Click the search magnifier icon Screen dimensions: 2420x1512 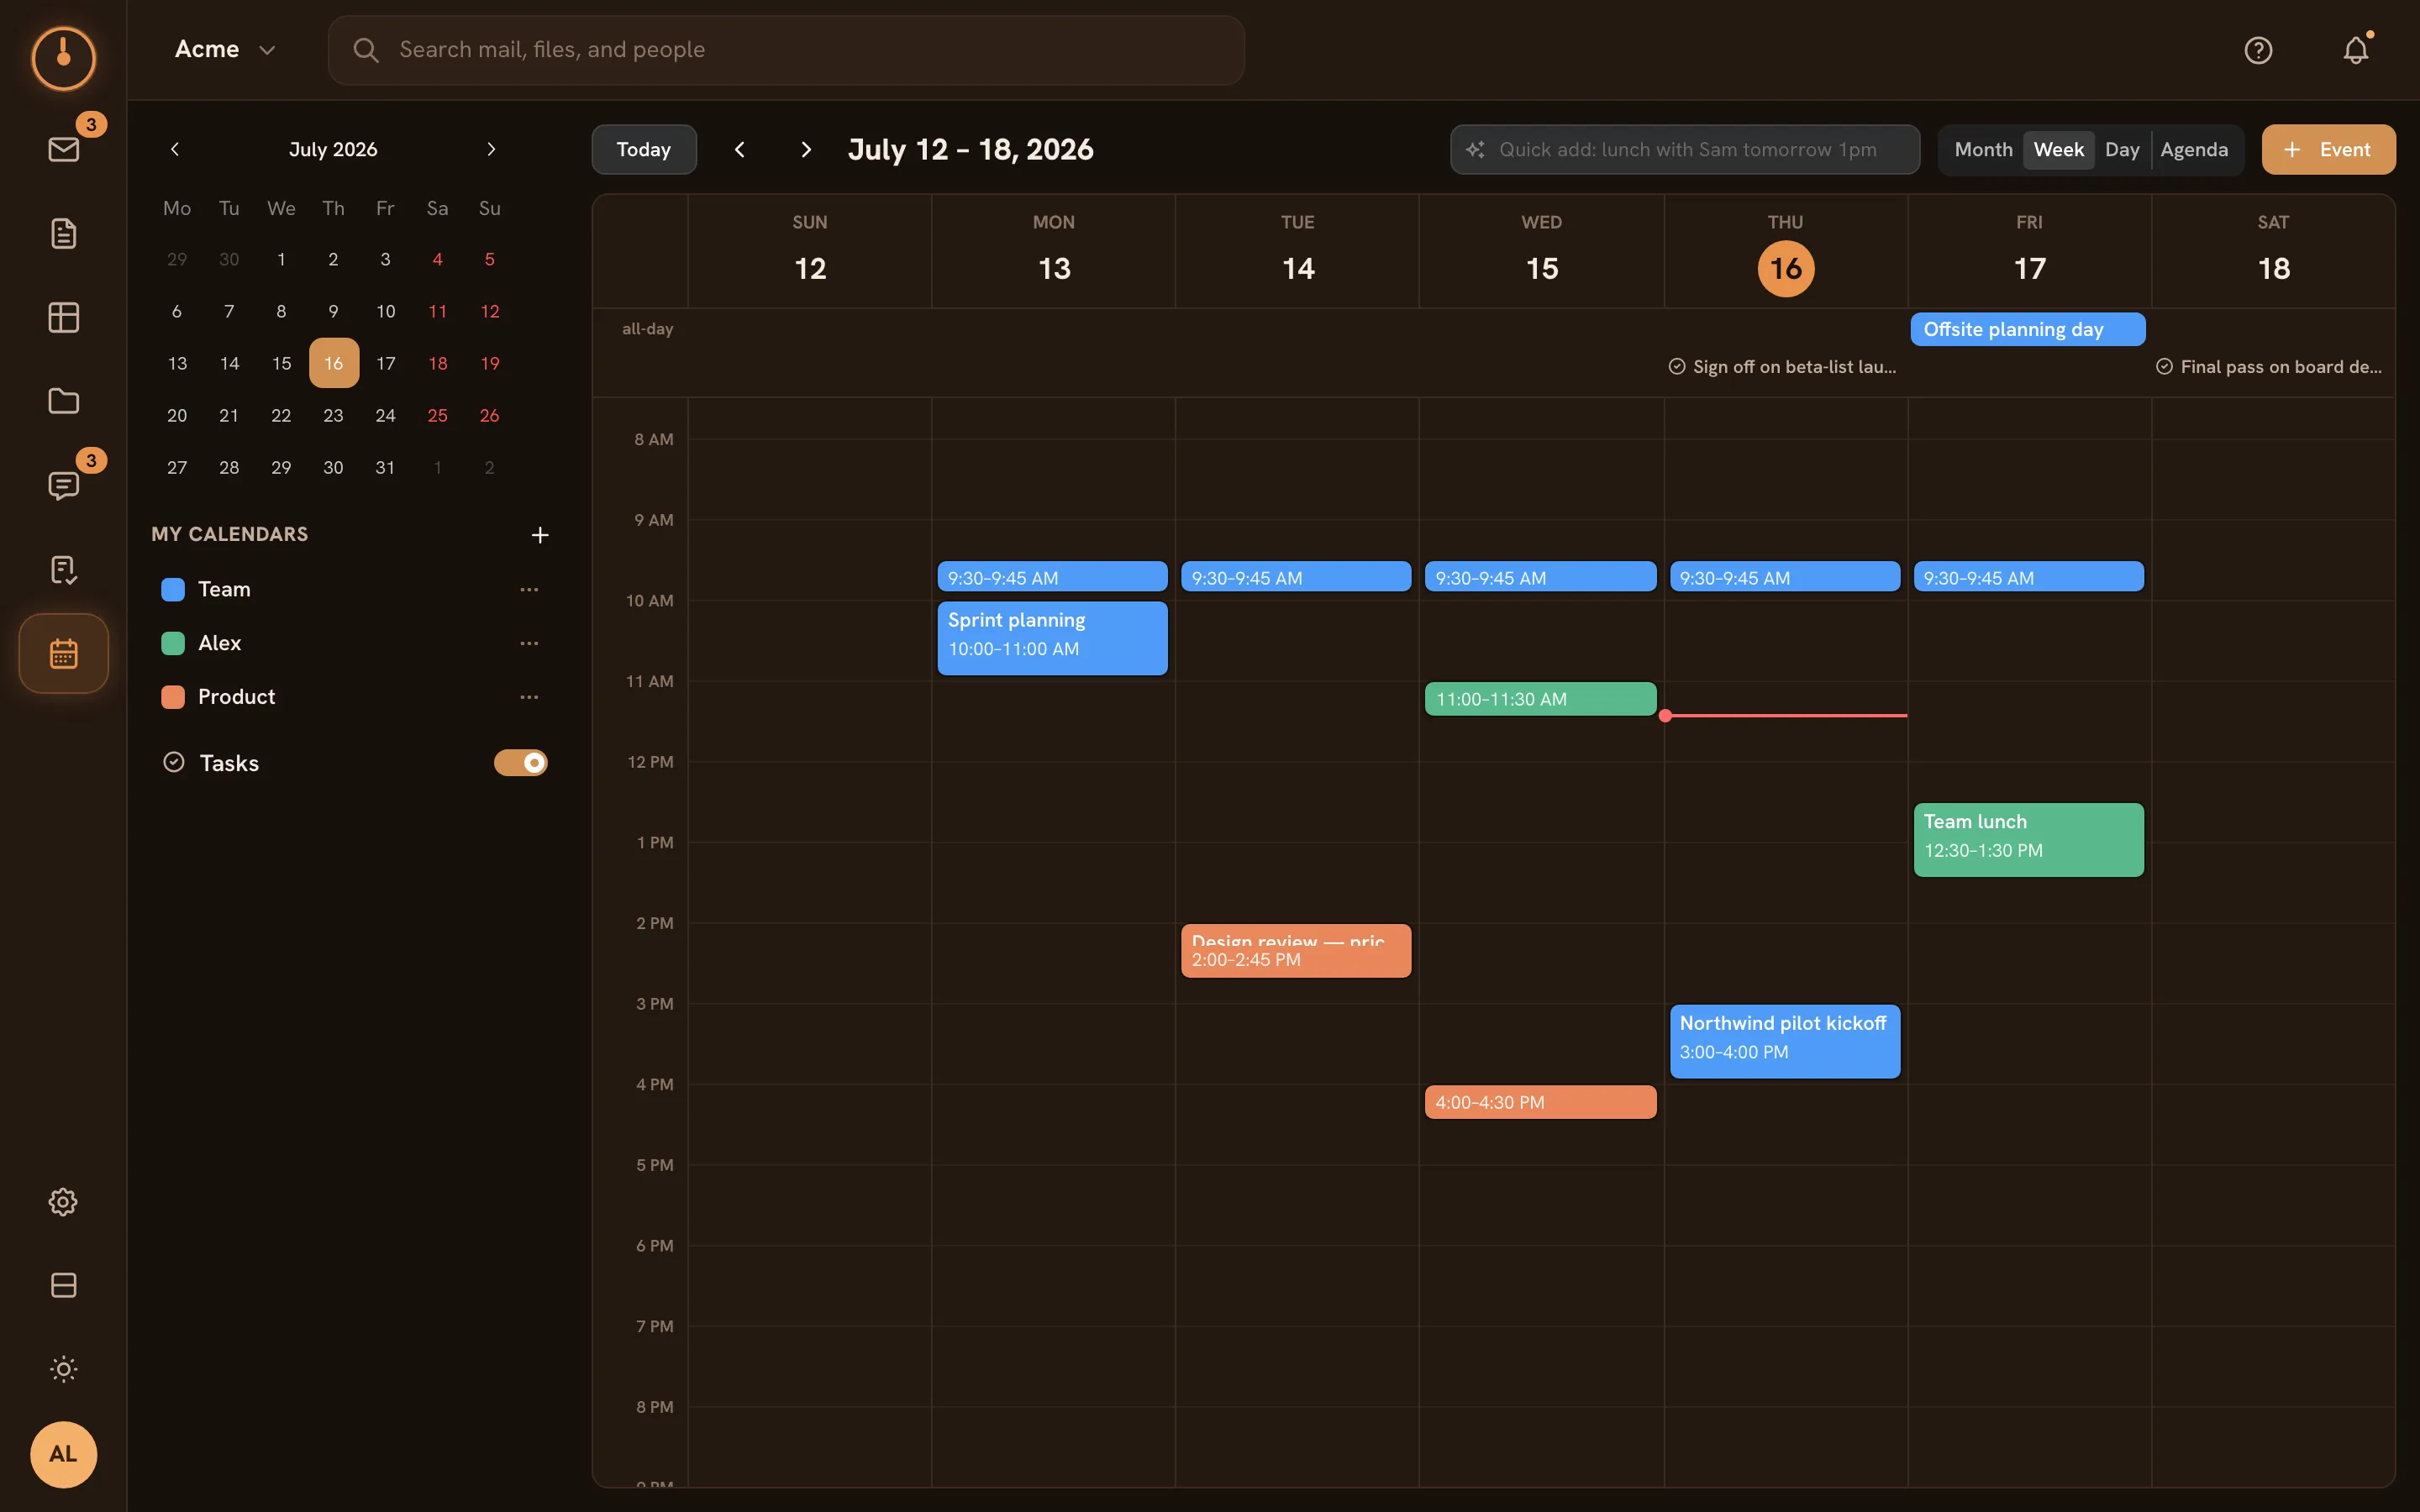pyautogui.click(x=366, y=50)
